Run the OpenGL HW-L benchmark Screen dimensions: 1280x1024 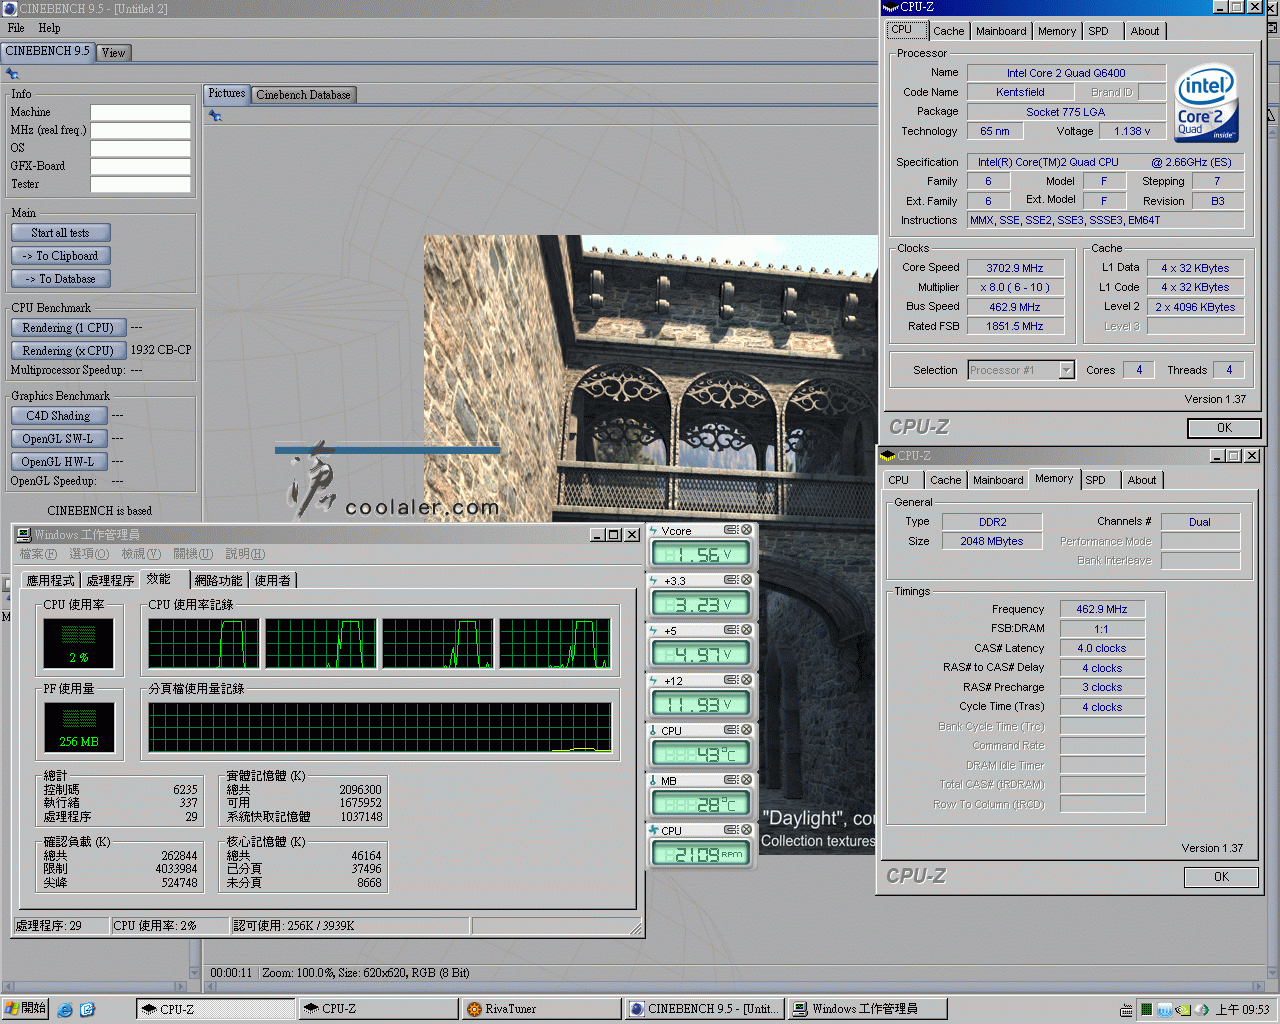59,462
